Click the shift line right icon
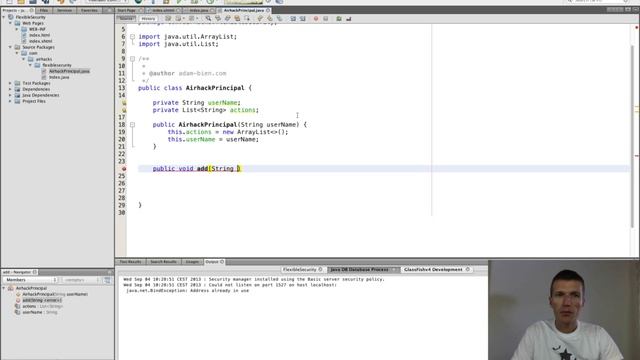Viewport: 640px width, 360px height. coord(303,18)
